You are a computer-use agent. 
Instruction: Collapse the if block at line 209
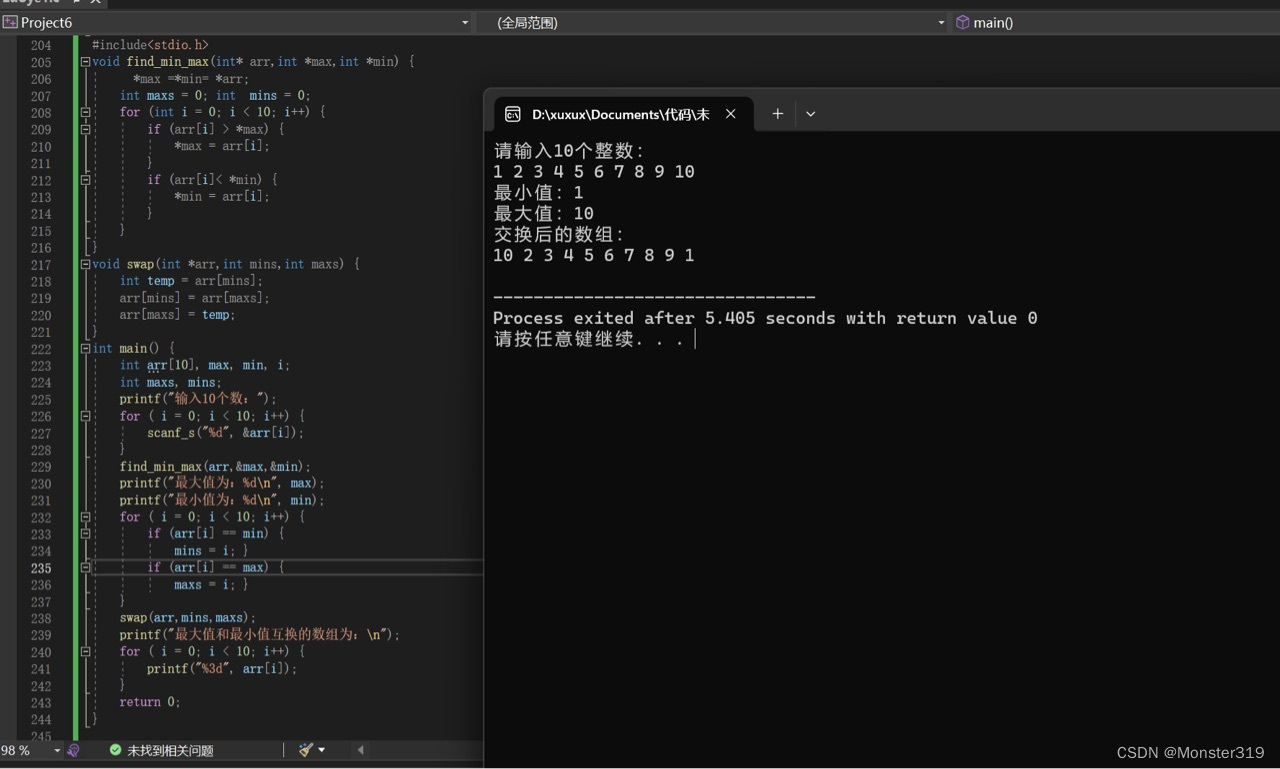(x=86, y=129)
